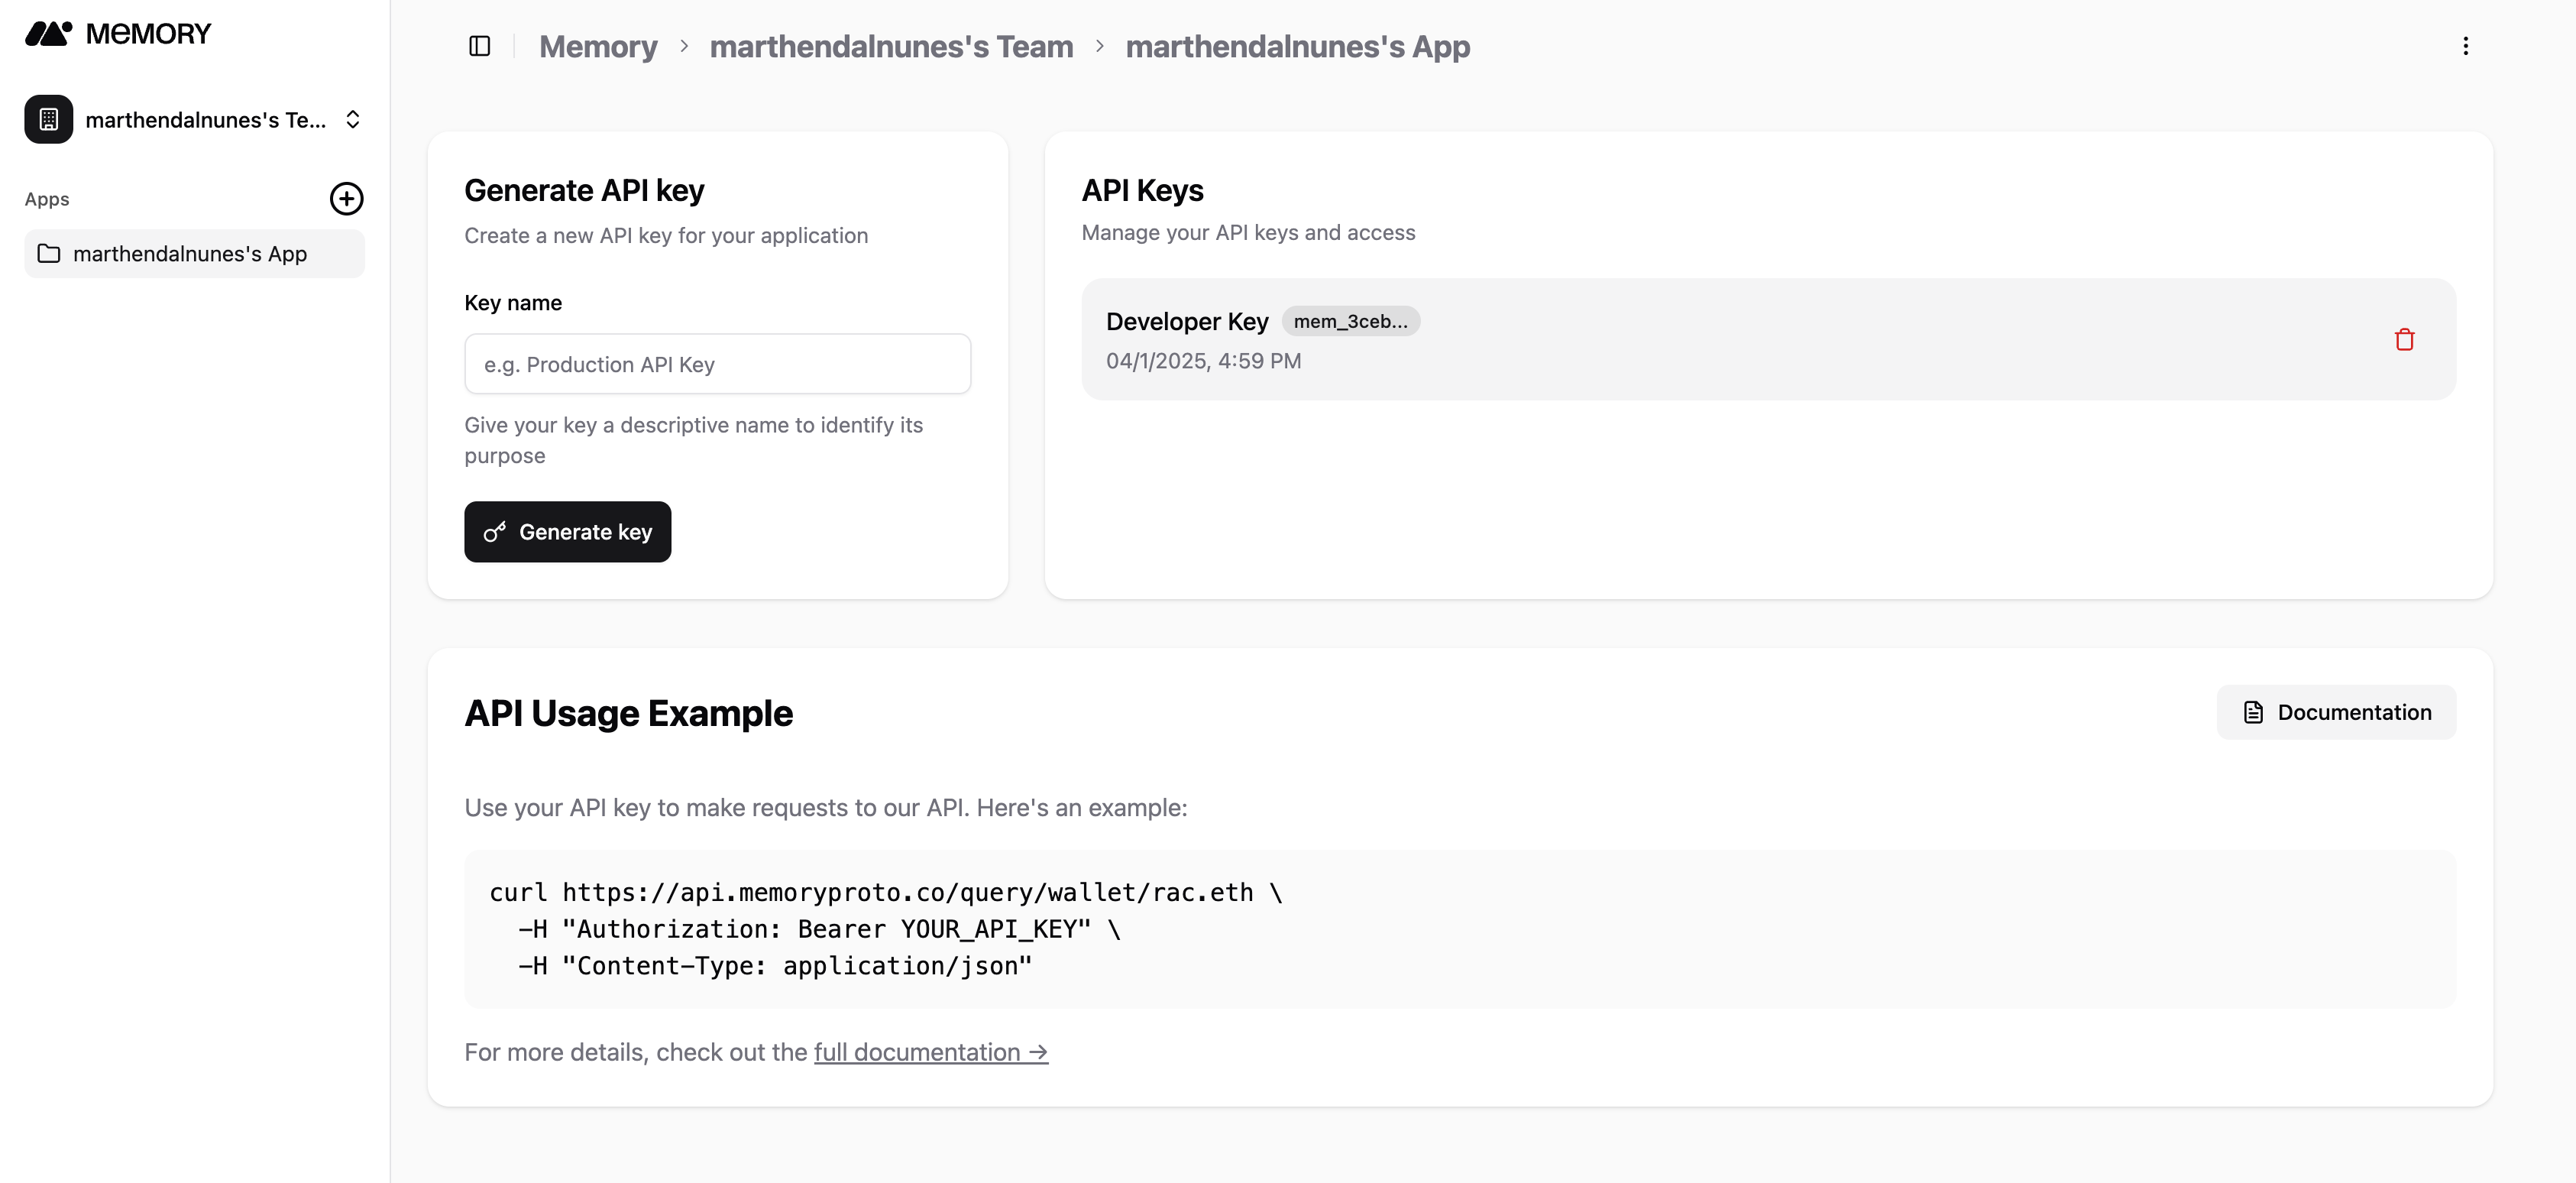Open the three-dot options menu
Image resolution: width=2576 pixels, height=1183 pixels.
(2465, 46)
